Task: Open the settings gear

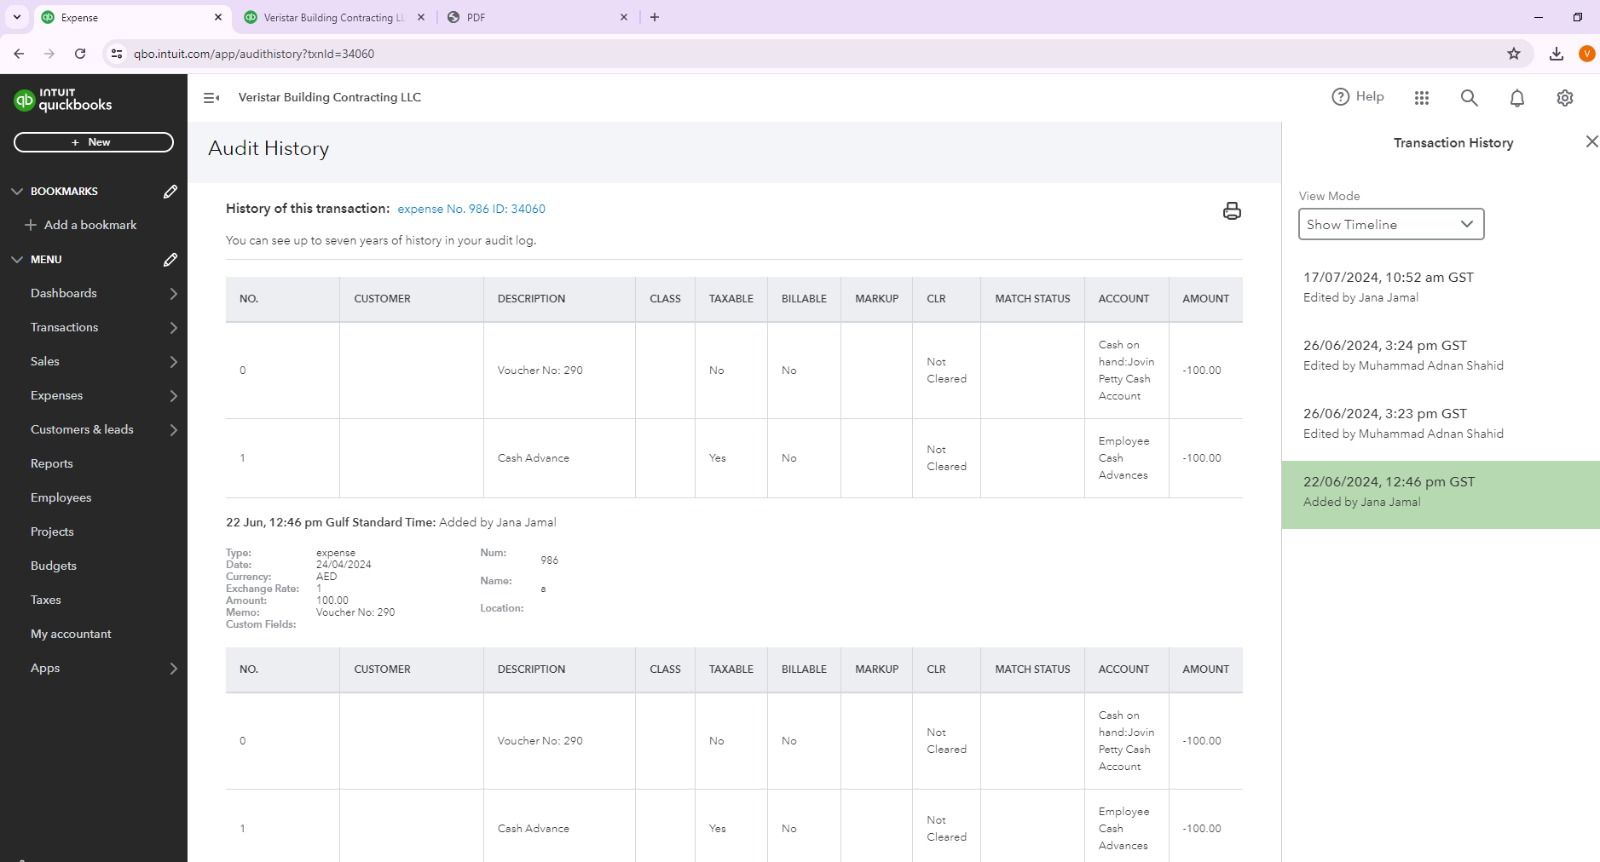Action: coord(1565,98)
